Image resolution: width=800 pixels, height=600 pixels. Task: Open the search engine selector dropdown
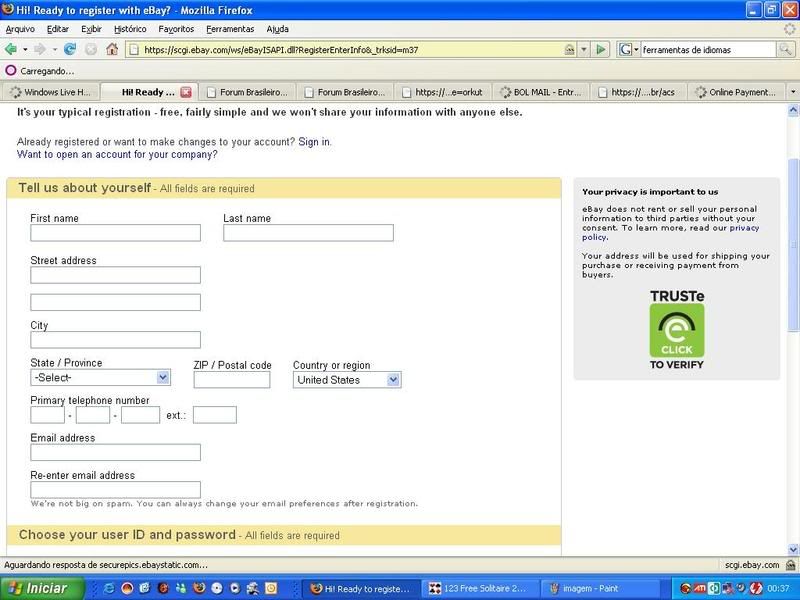point(636,49)
